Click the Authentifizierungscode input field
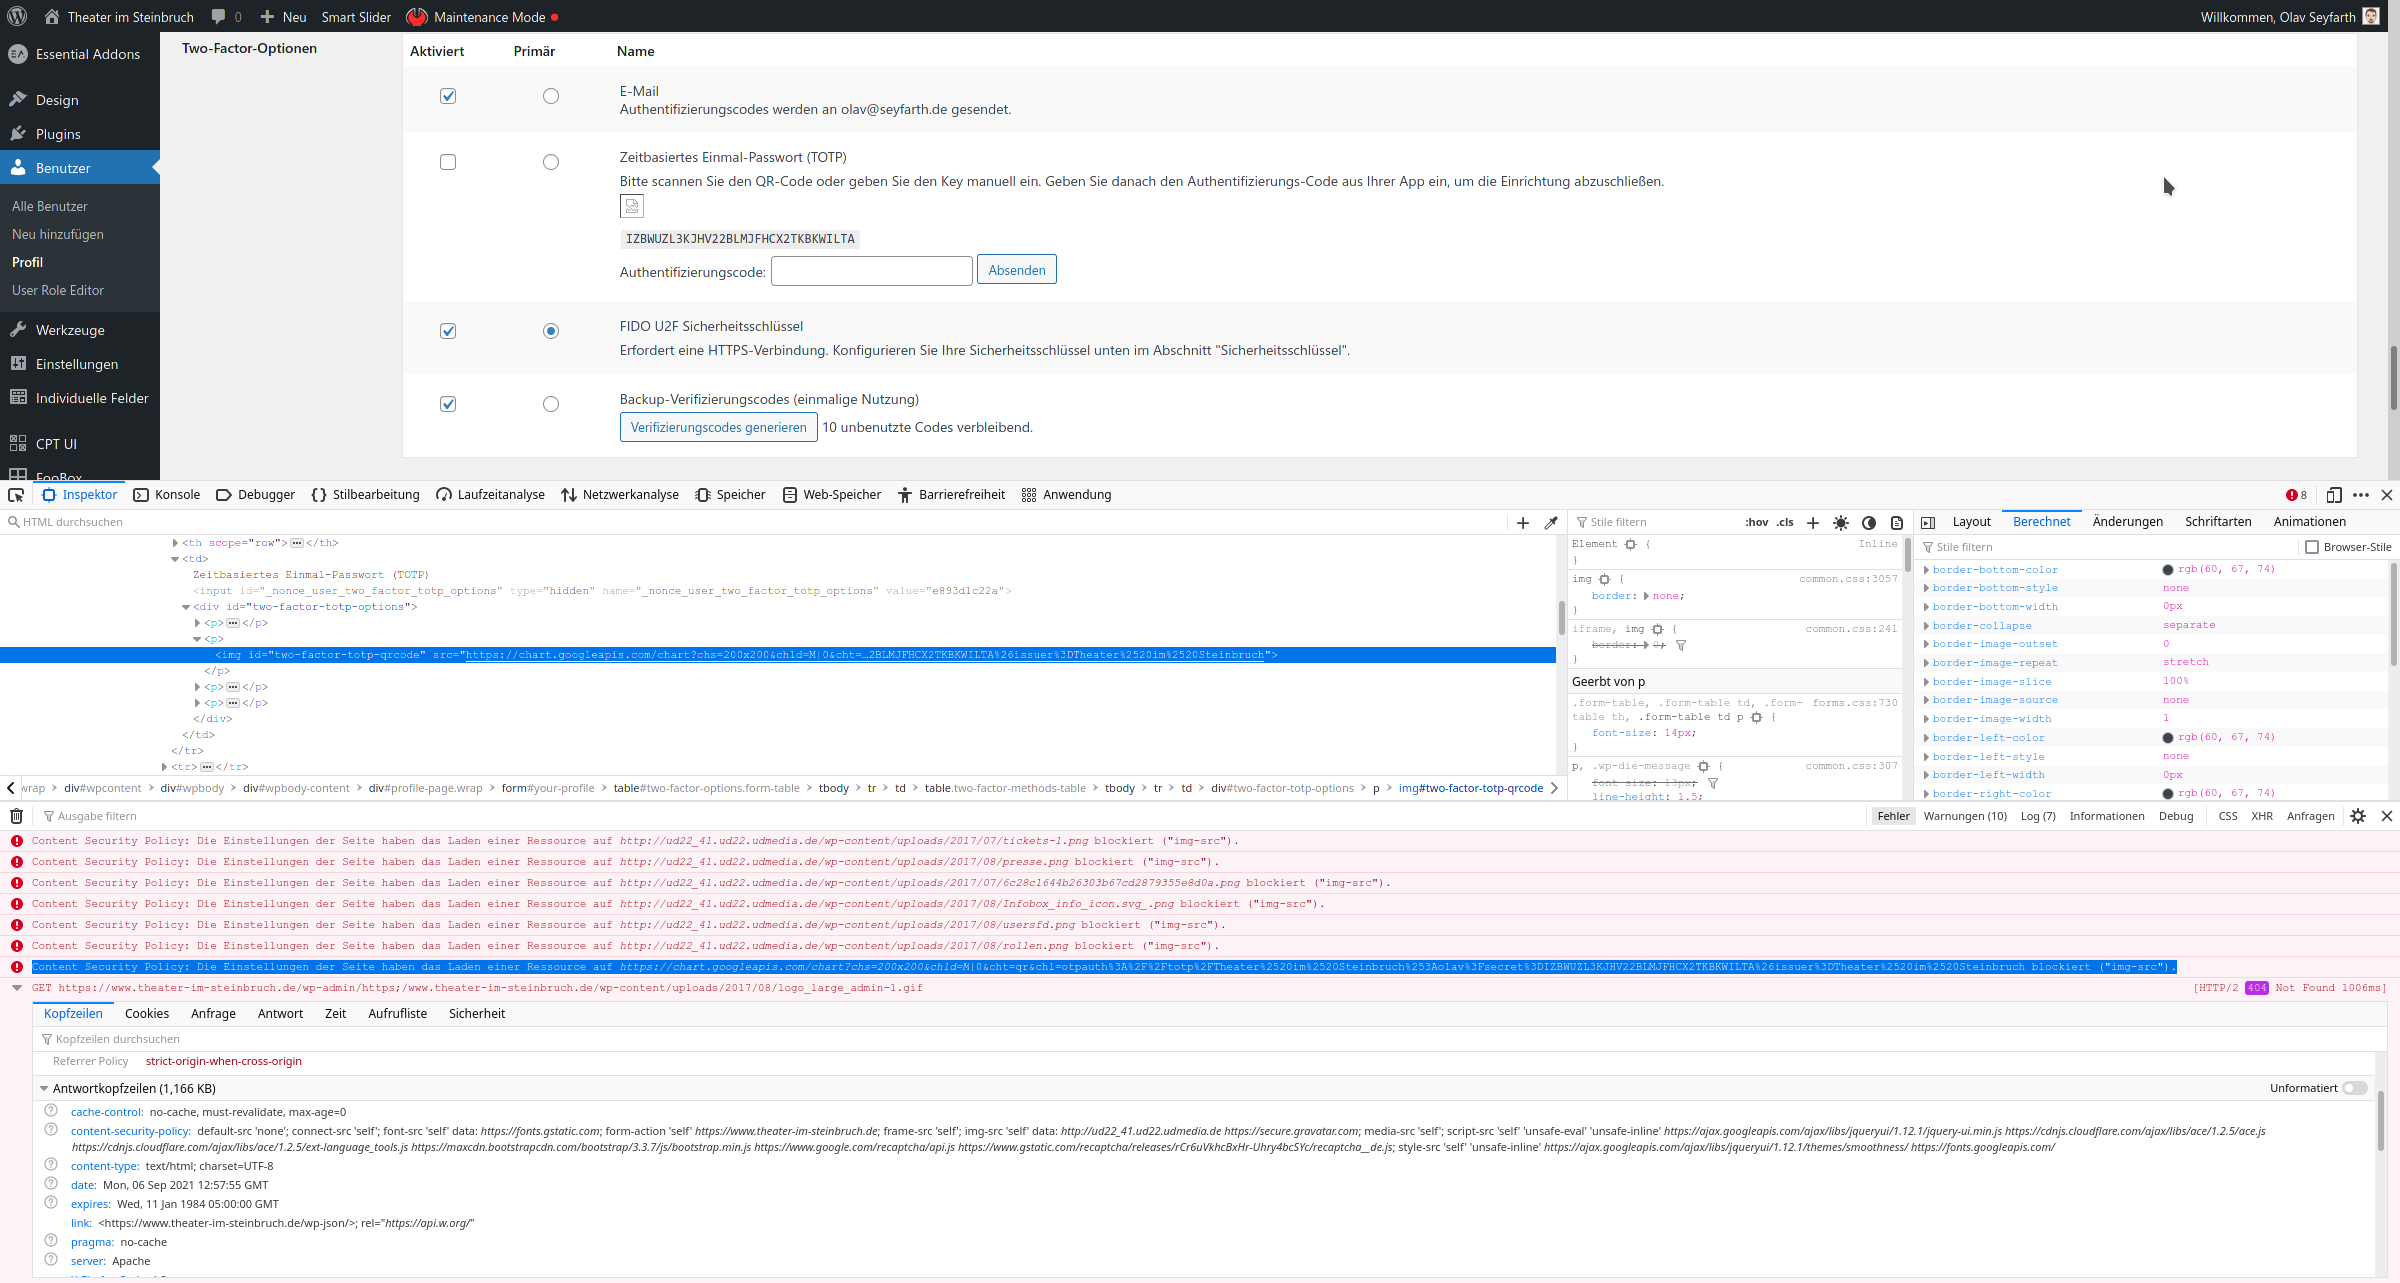The height and width of the screenshot is (1283, 2400). (x=871, y=270)
